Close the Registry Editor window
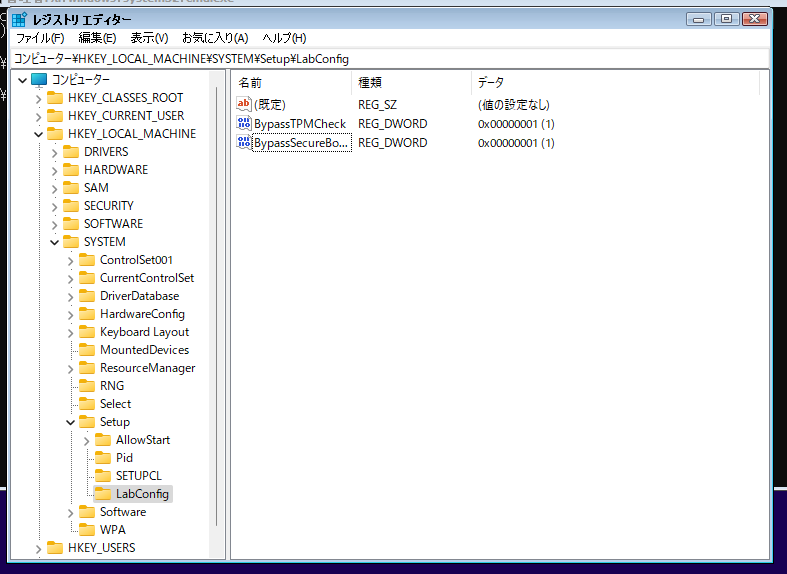The image size is (787, 574). click(754, 19)
